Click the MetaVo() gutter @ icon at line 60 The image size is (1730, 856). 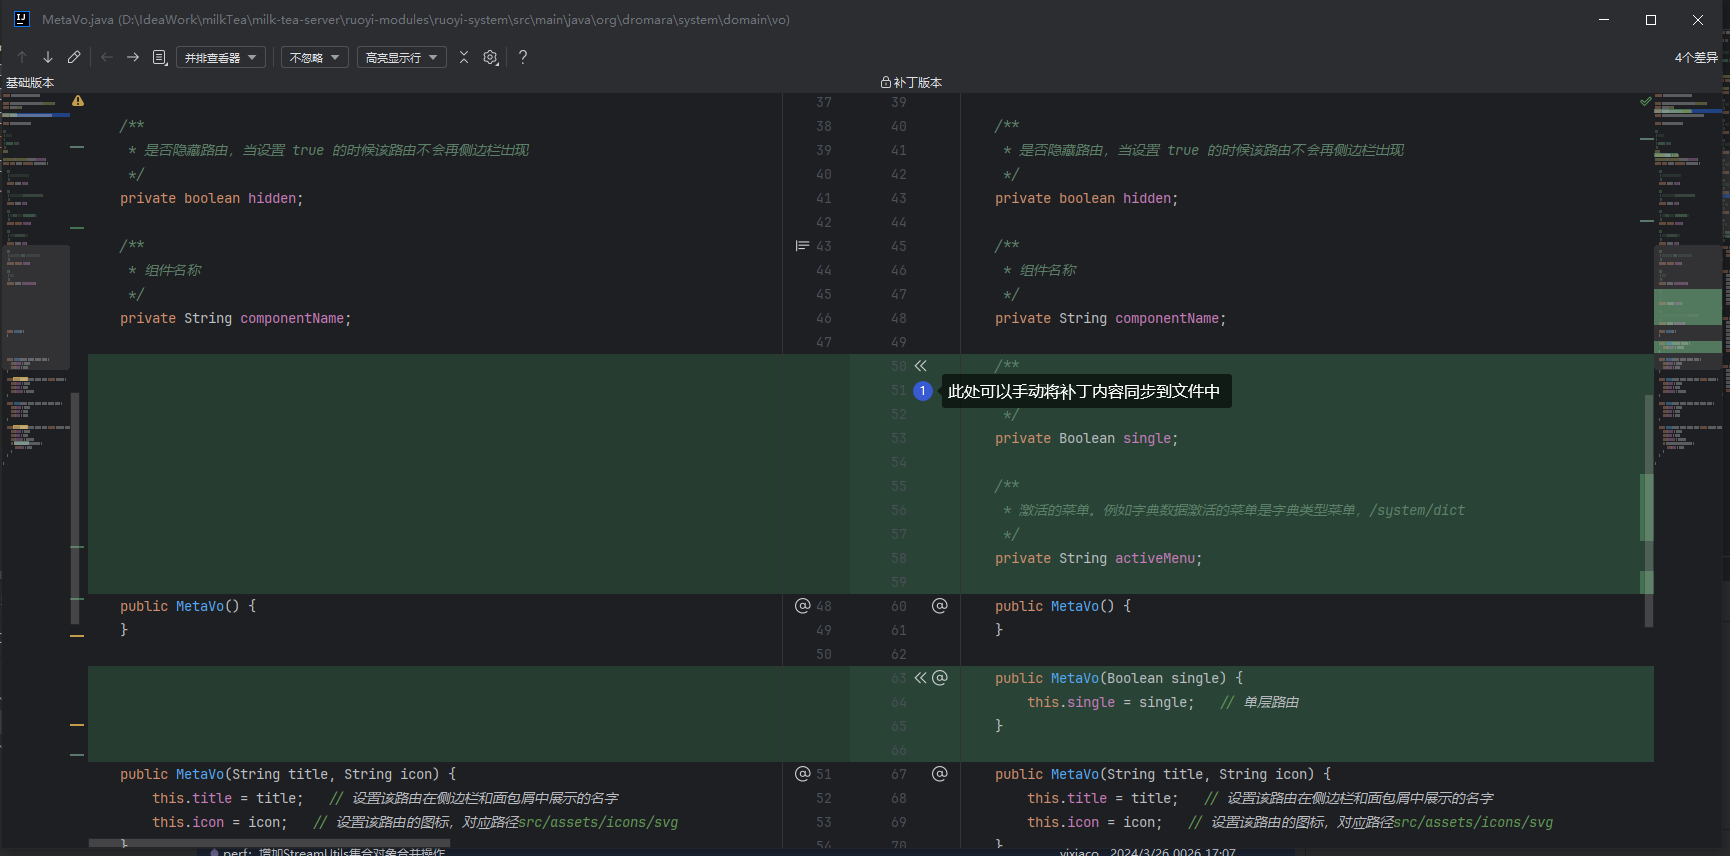pos(939,606)
